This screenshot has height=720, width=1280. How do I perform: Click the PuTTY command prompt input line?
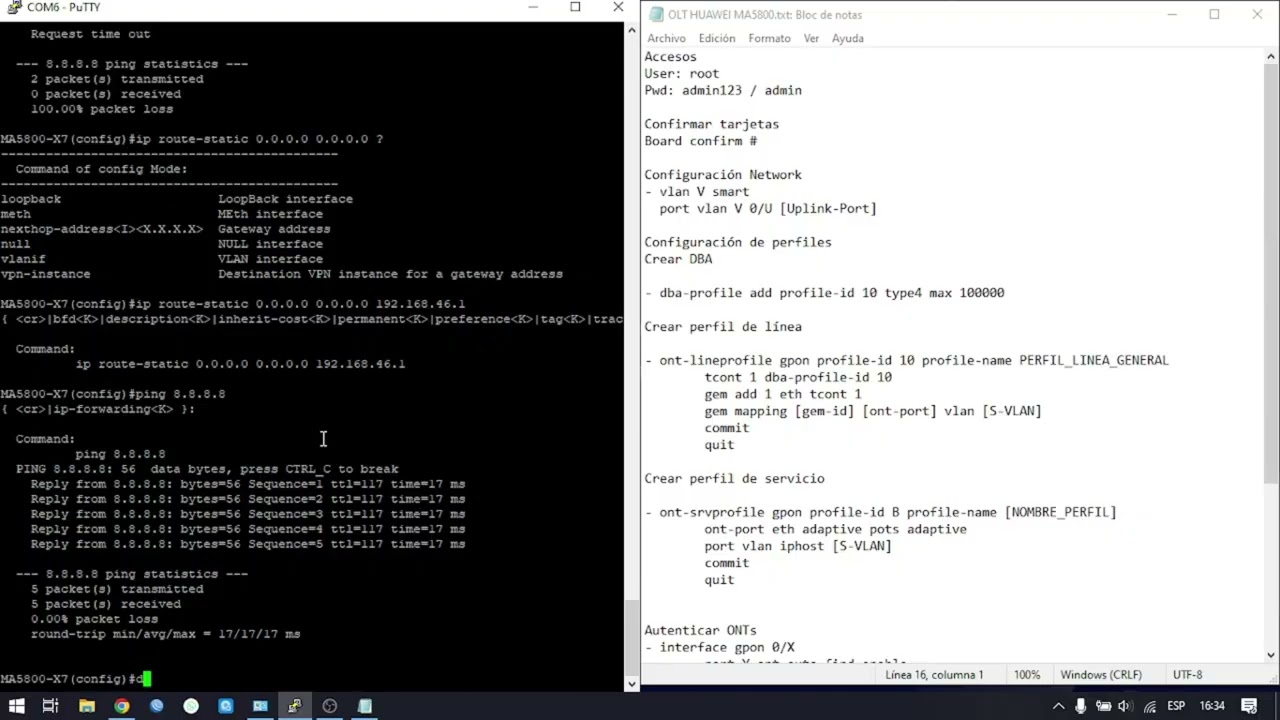pos(75,679)
